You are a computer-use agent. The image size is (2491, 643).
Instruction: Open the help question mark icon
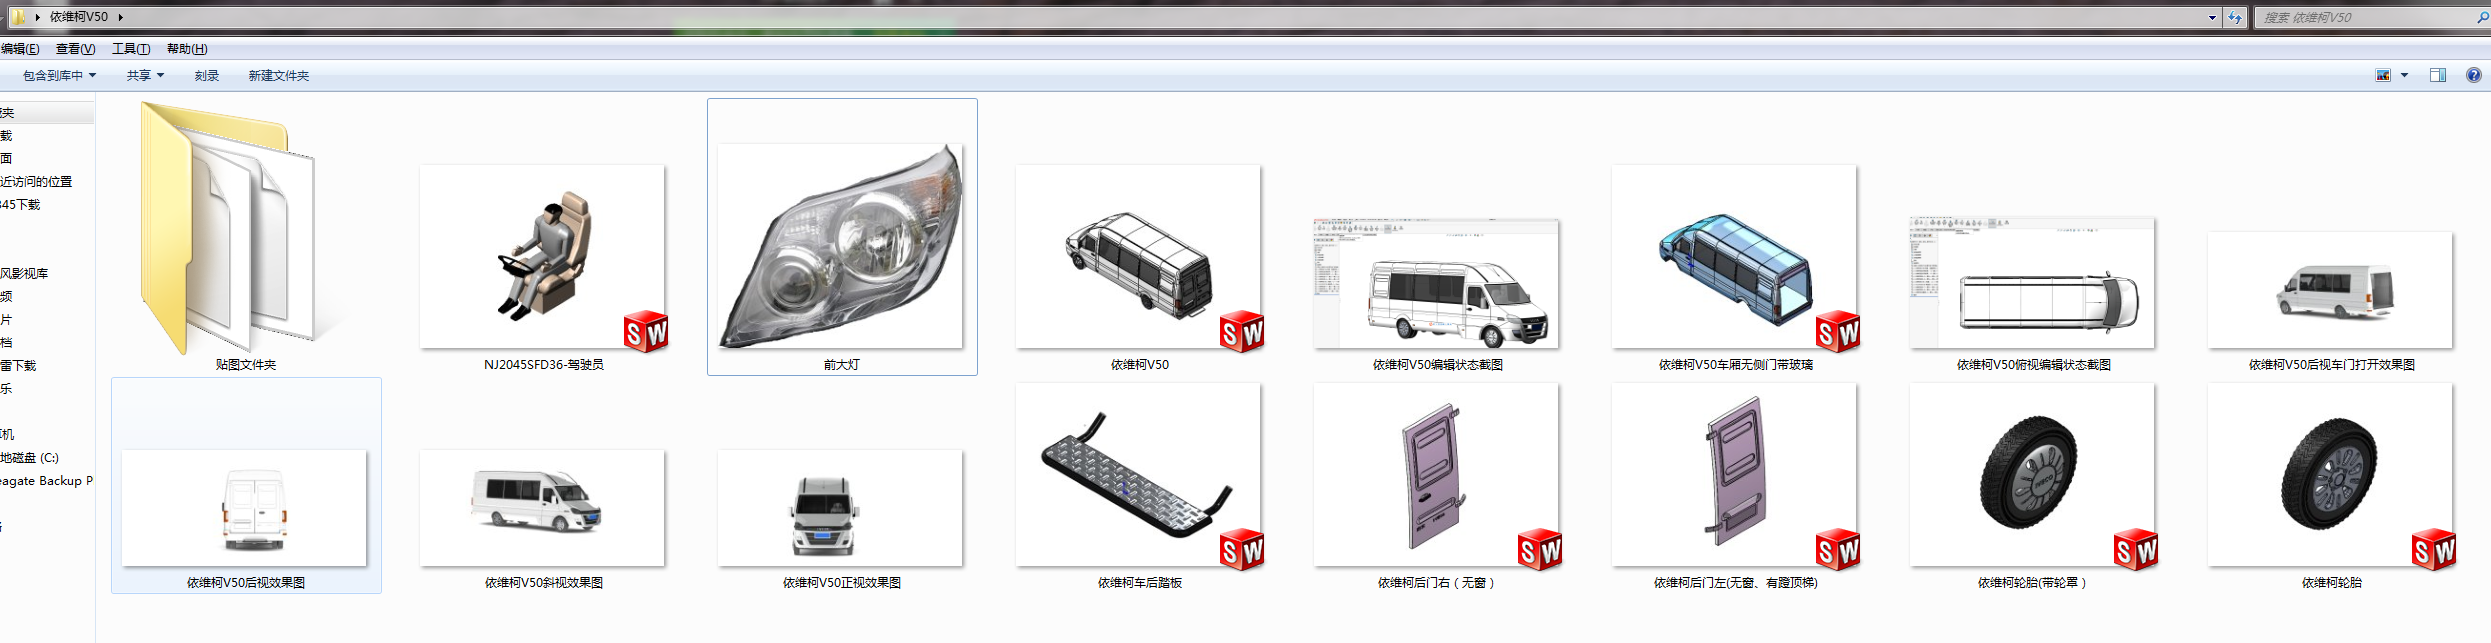click(x=2473, y=75)
